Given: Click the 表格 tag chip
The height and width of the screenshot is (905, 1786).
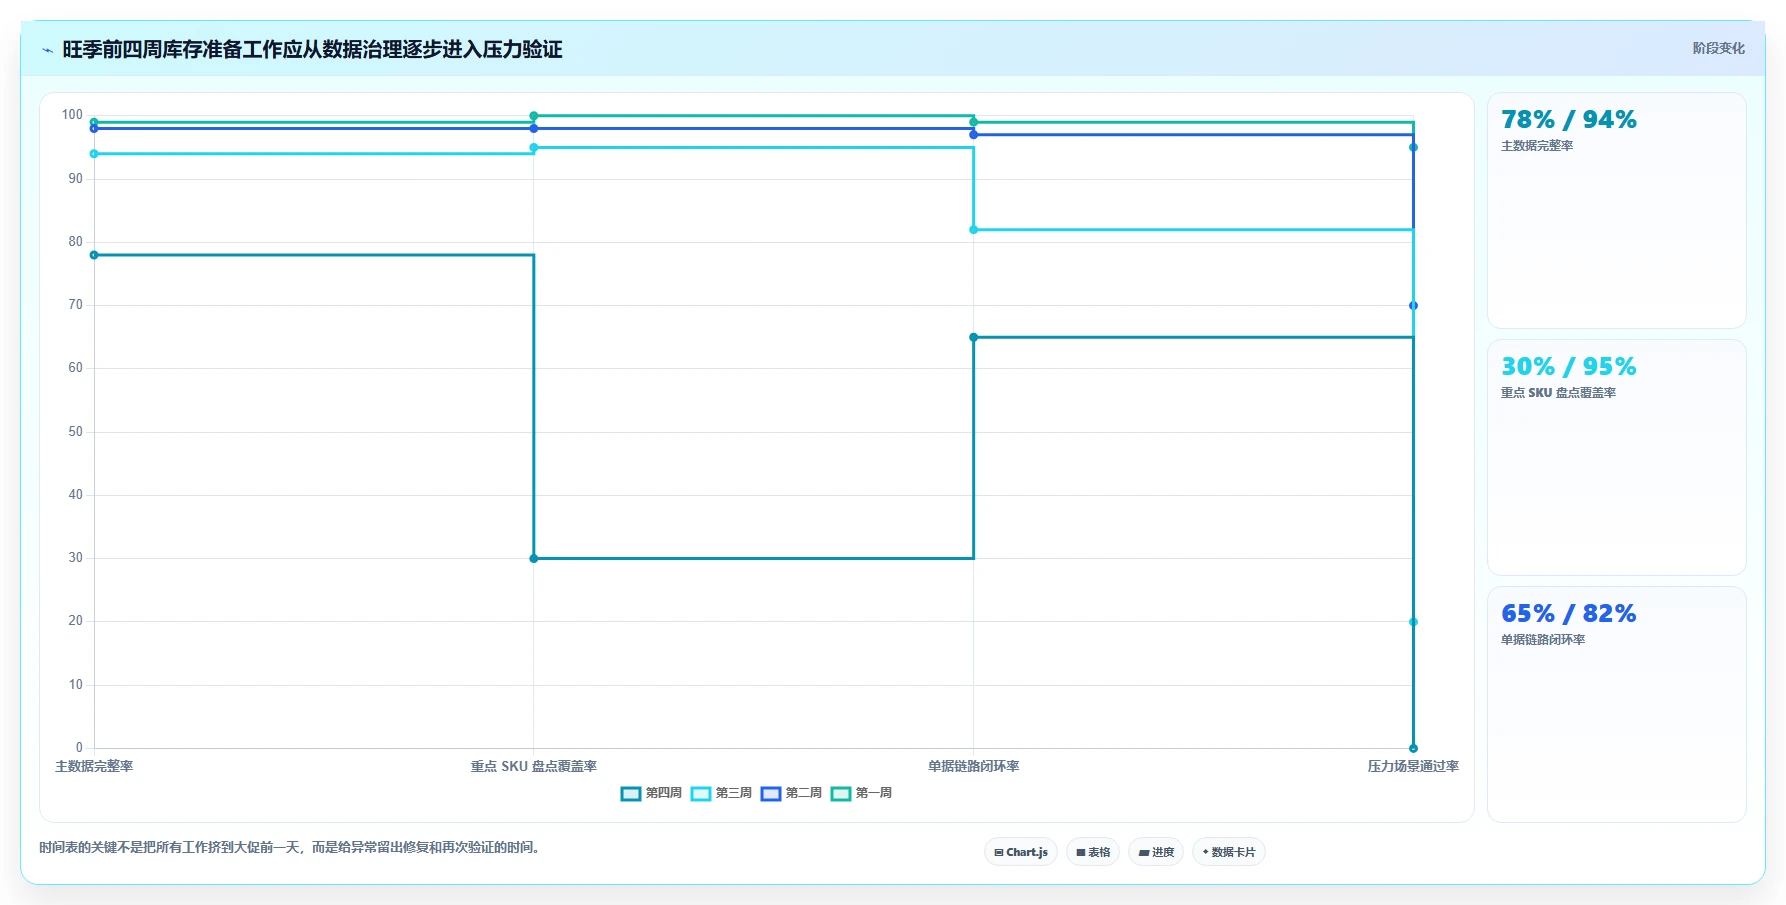Looking at the screenshot, I should pos(1093,852).
